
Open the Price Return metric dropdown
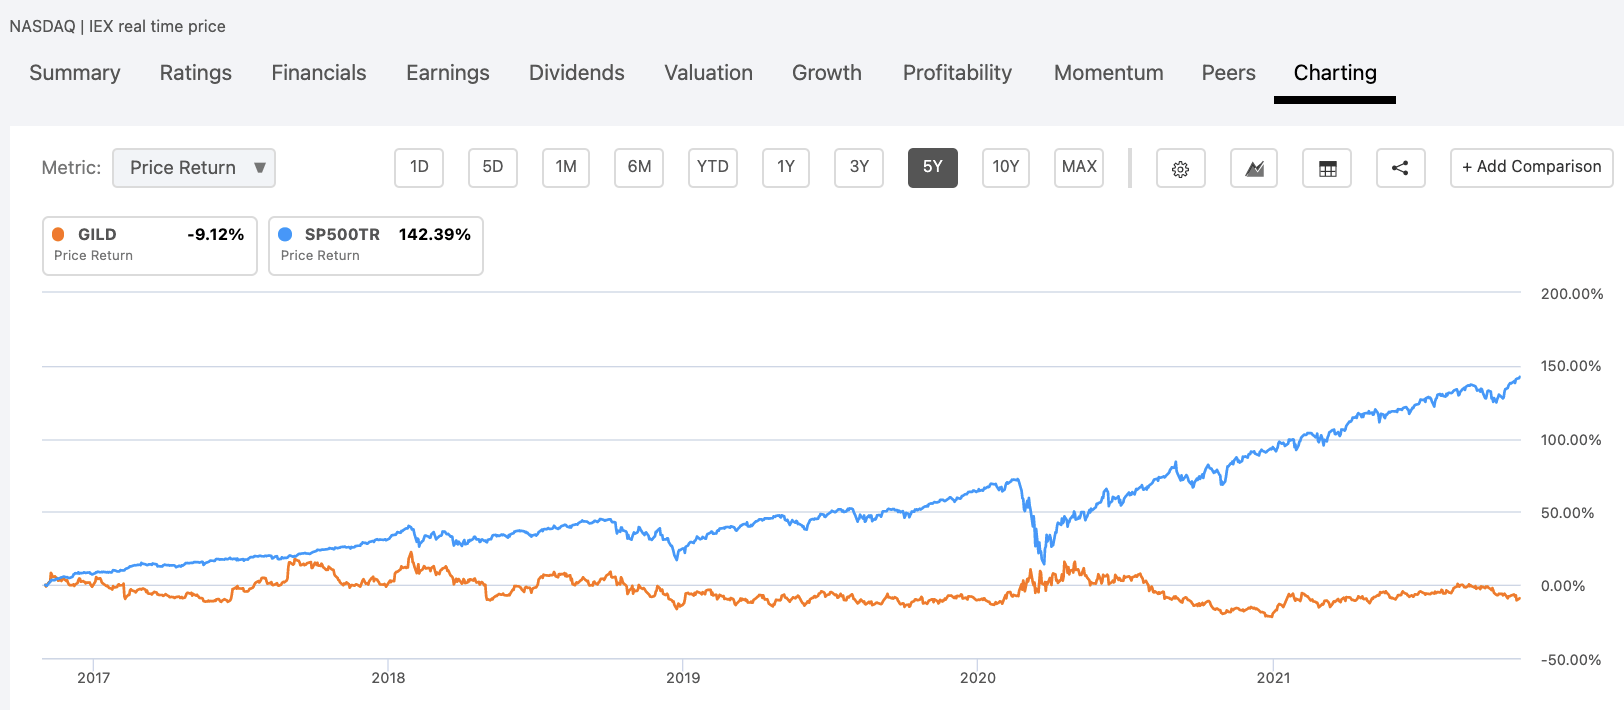193,167
